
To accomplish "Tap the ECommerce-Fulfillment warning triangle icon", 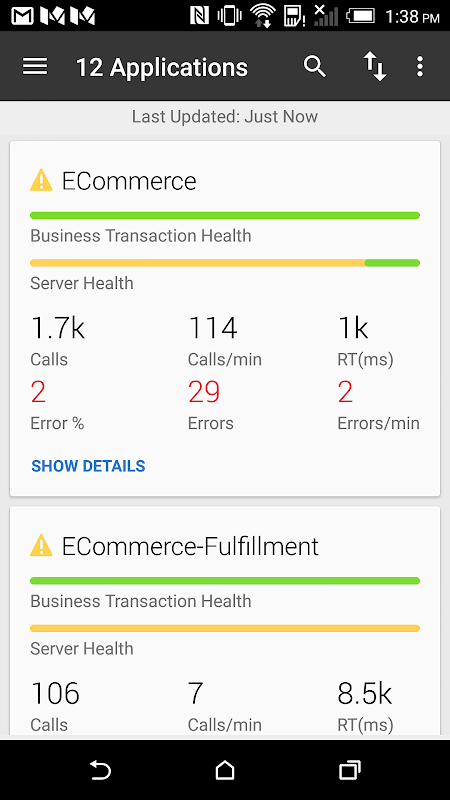I will pos(41,546).
